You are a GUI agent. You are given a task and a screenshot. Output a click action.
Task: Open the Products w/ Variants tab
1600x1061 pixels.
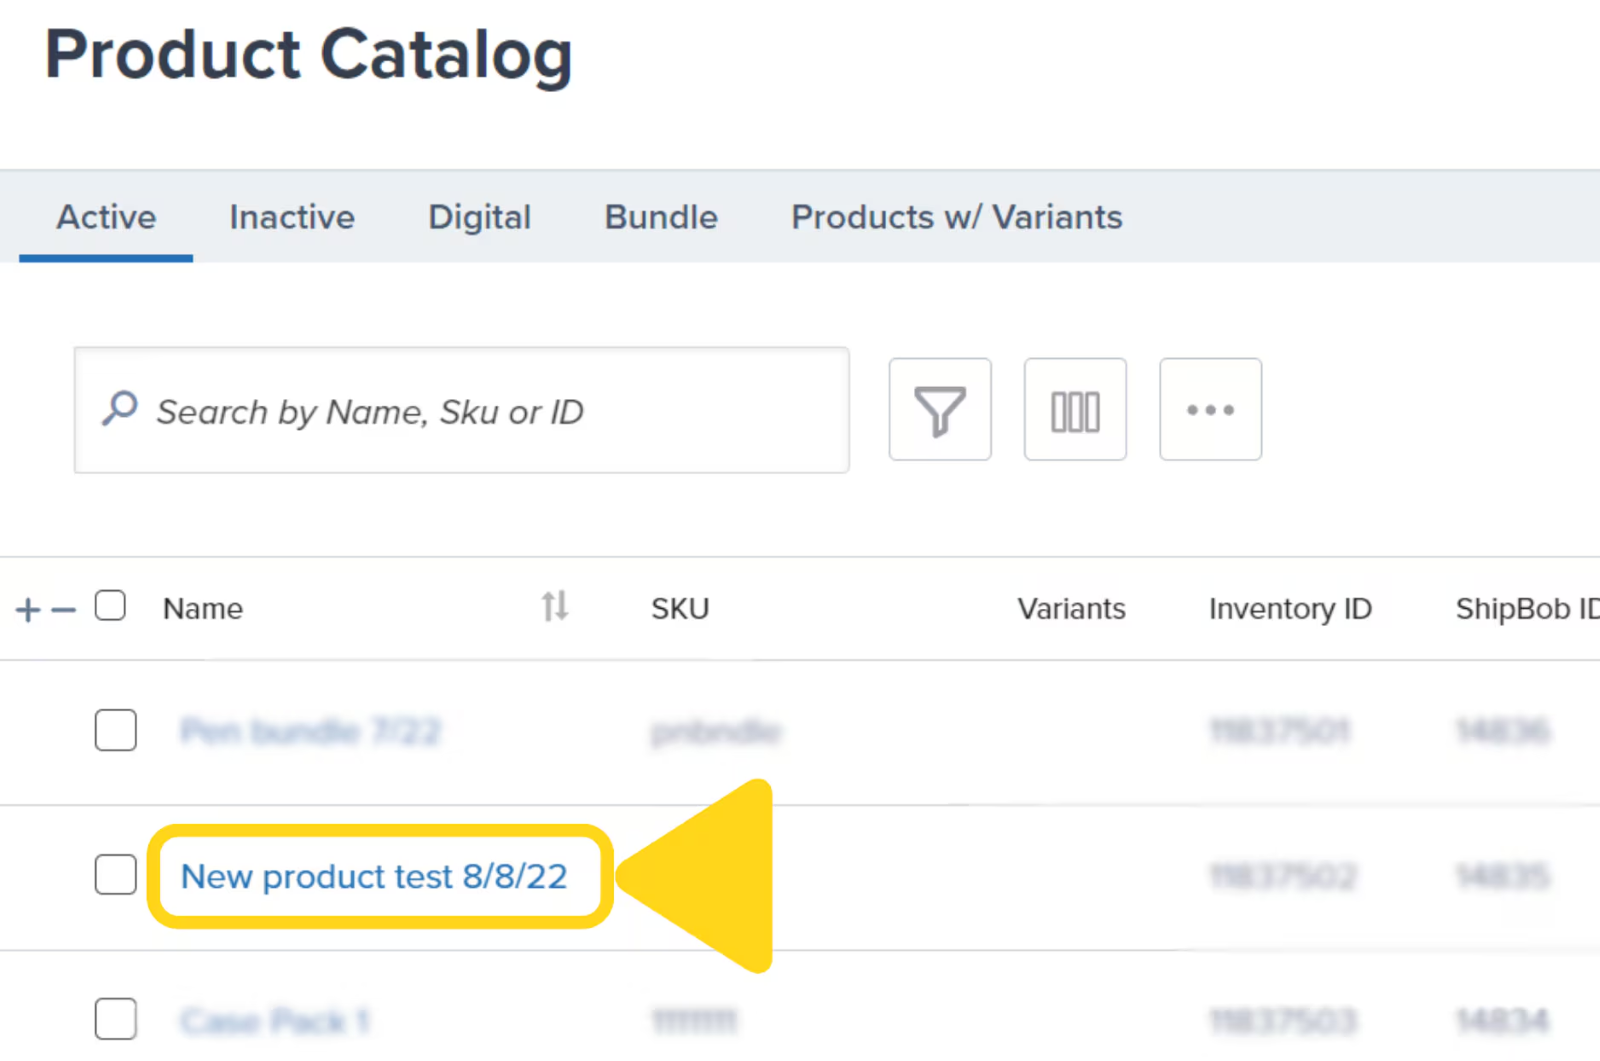point(956,217)
